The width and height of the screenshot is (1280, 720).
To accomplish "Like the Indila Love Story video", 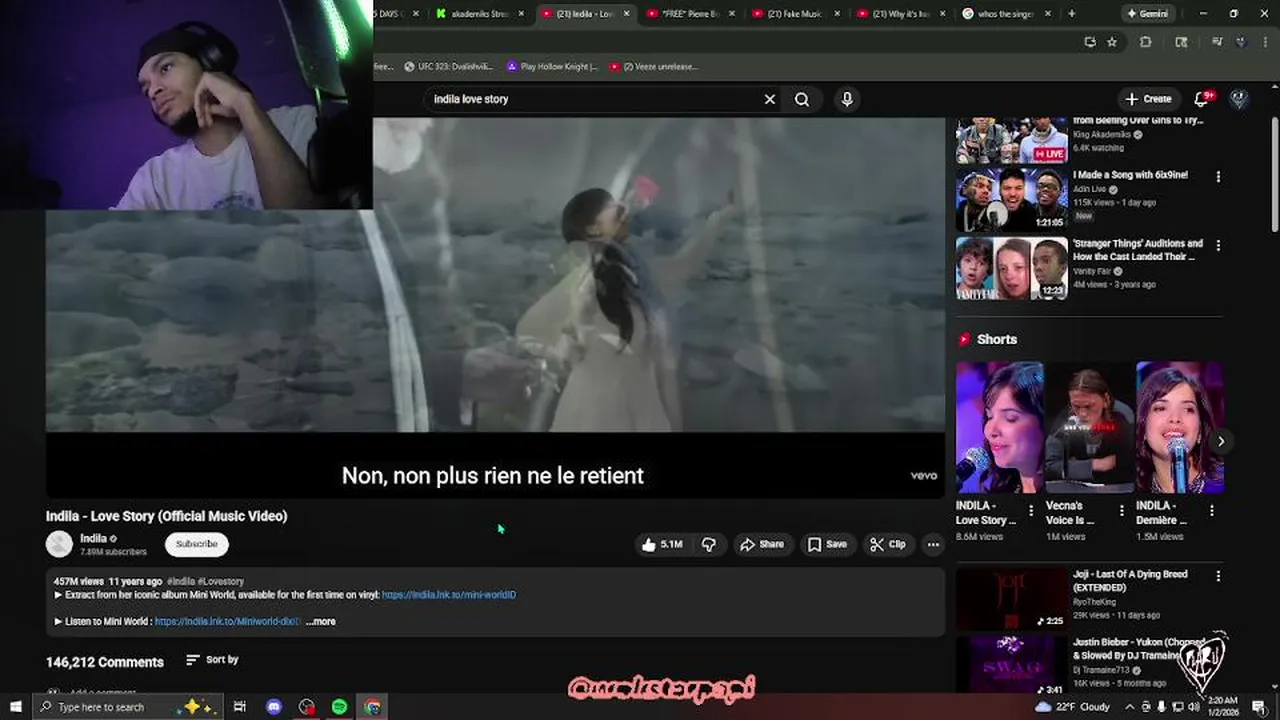I will point(662,544).
